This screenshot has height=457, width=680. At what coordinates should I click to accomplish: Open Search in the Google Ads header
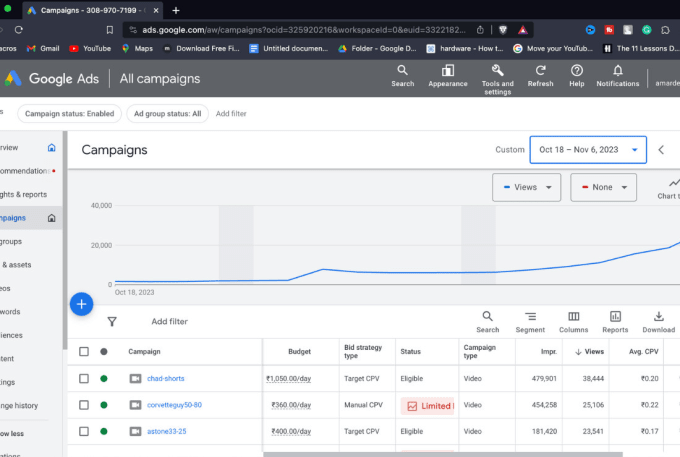(402, 76)
